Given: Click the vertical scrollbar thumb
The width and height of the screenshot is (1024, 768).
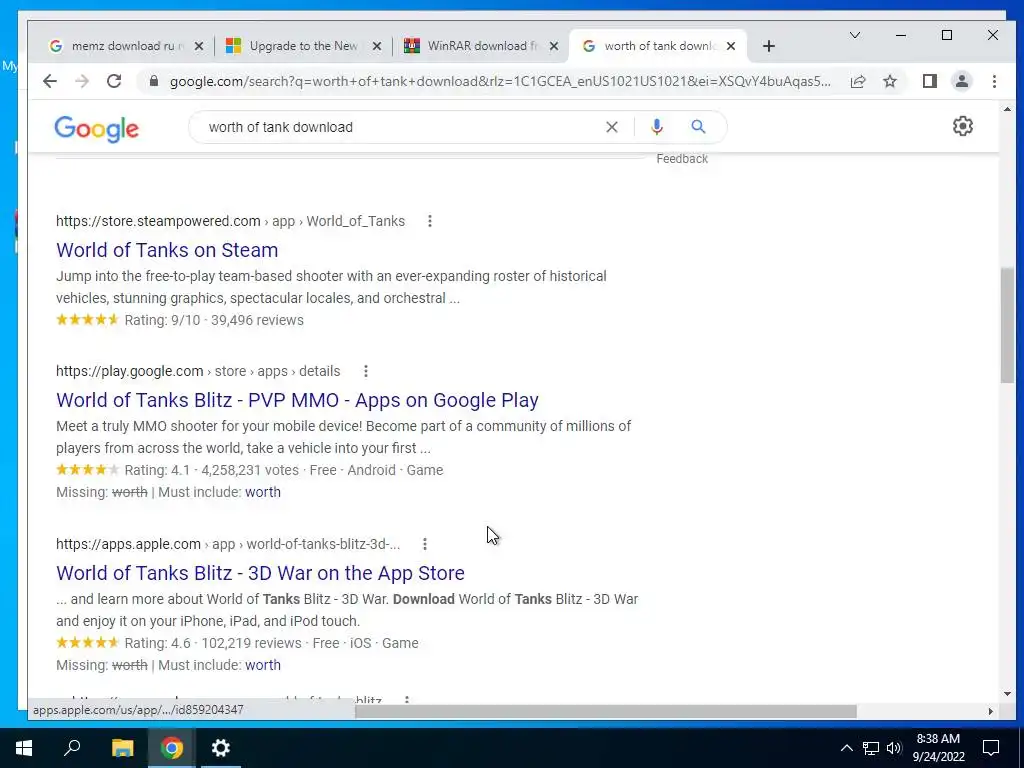Looking at the screenshot, I should (1007, 325).
